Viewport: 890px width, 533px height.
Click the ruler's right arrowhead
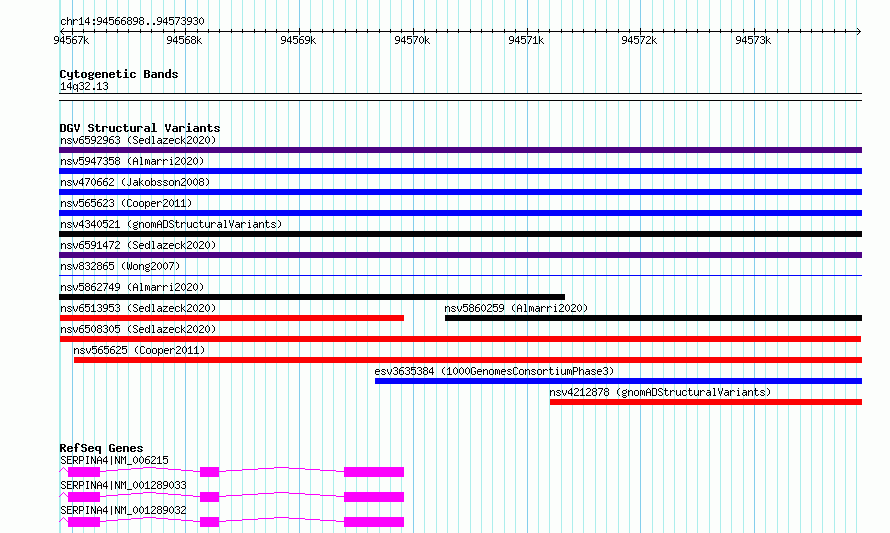pos(859,31)
